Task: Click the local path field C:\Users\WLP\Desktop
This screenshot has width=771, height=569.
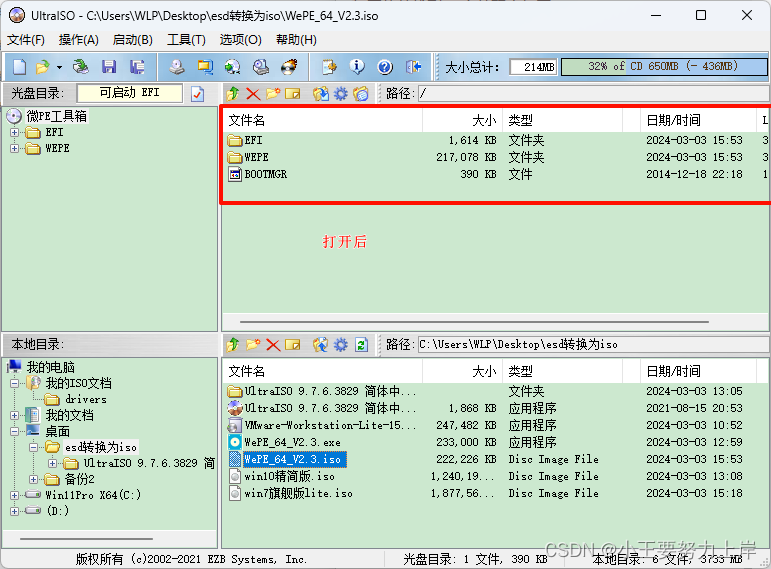Action: coord(593,344)
